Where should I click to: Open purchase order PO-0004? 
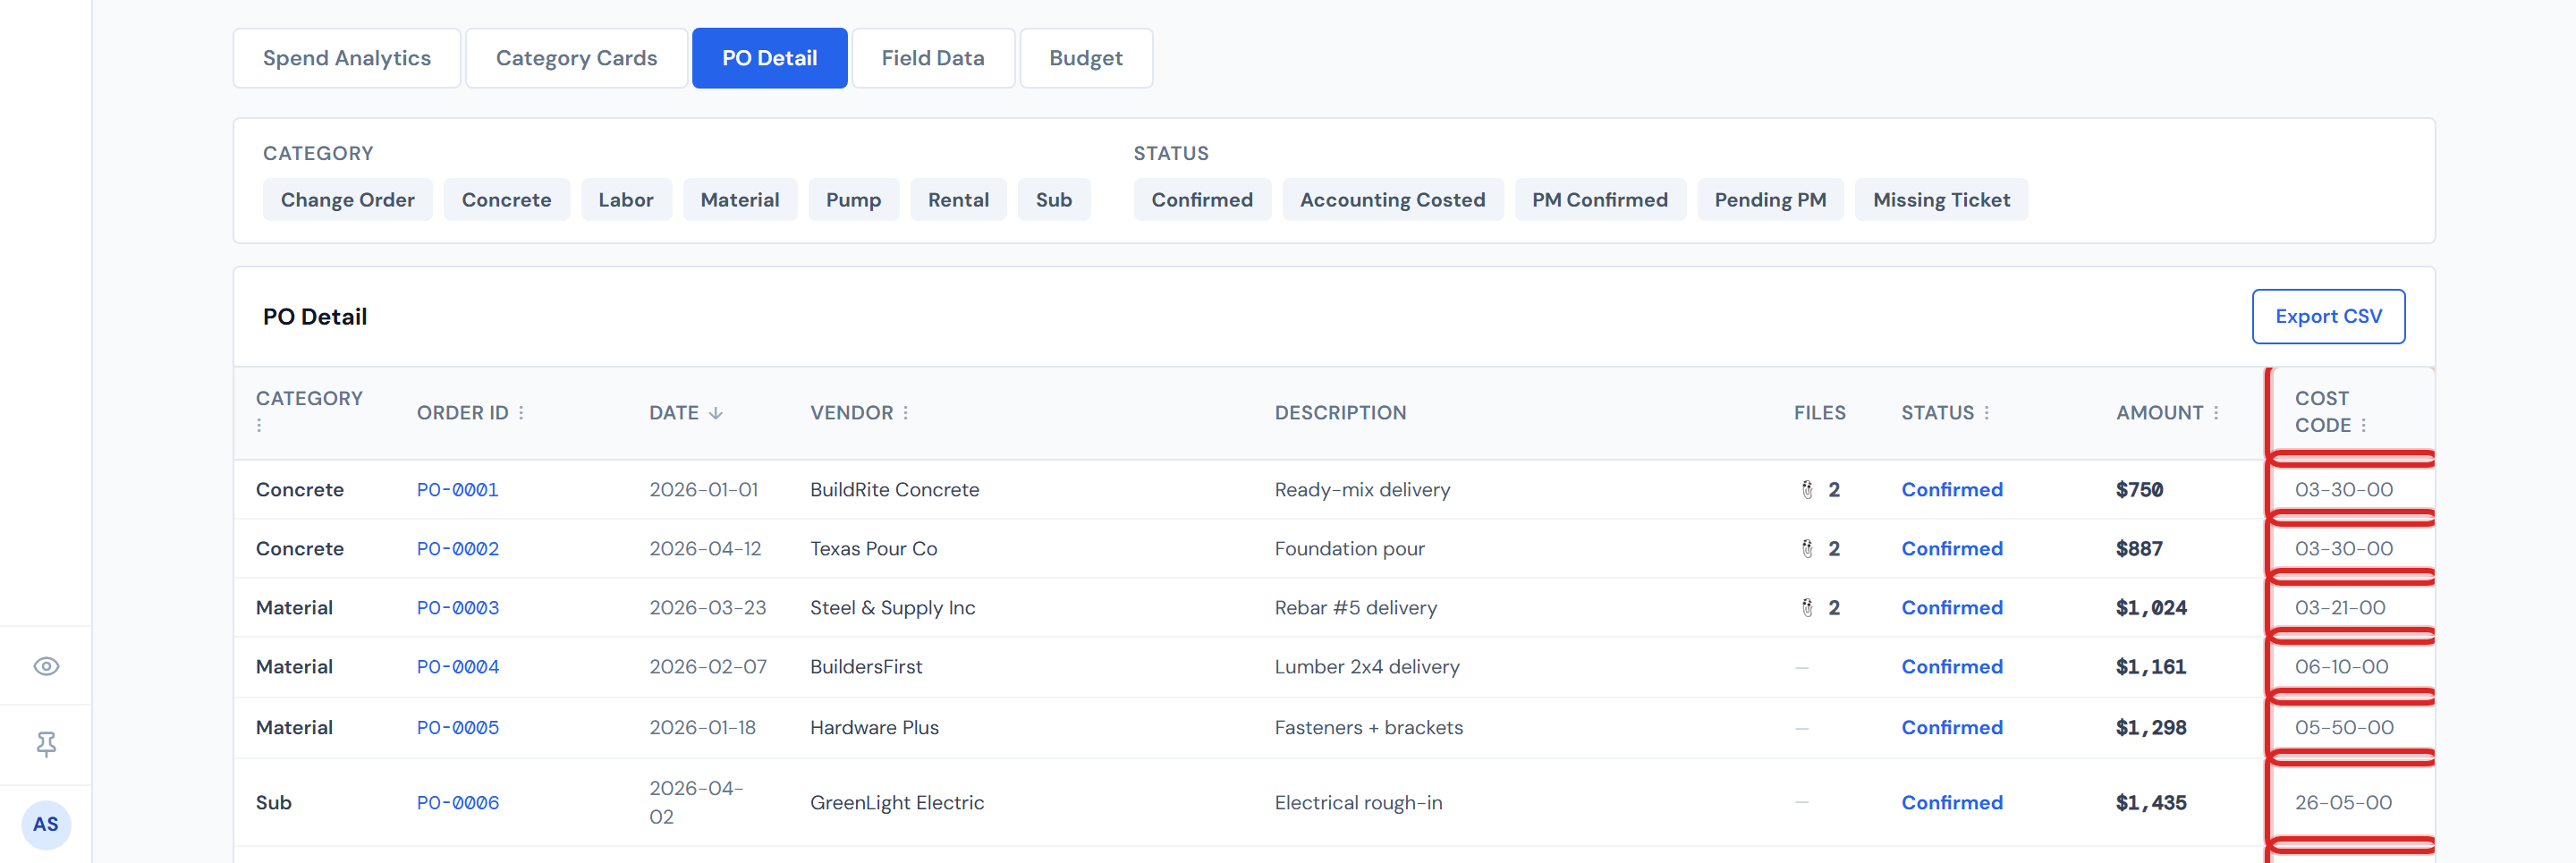[458, 667]
